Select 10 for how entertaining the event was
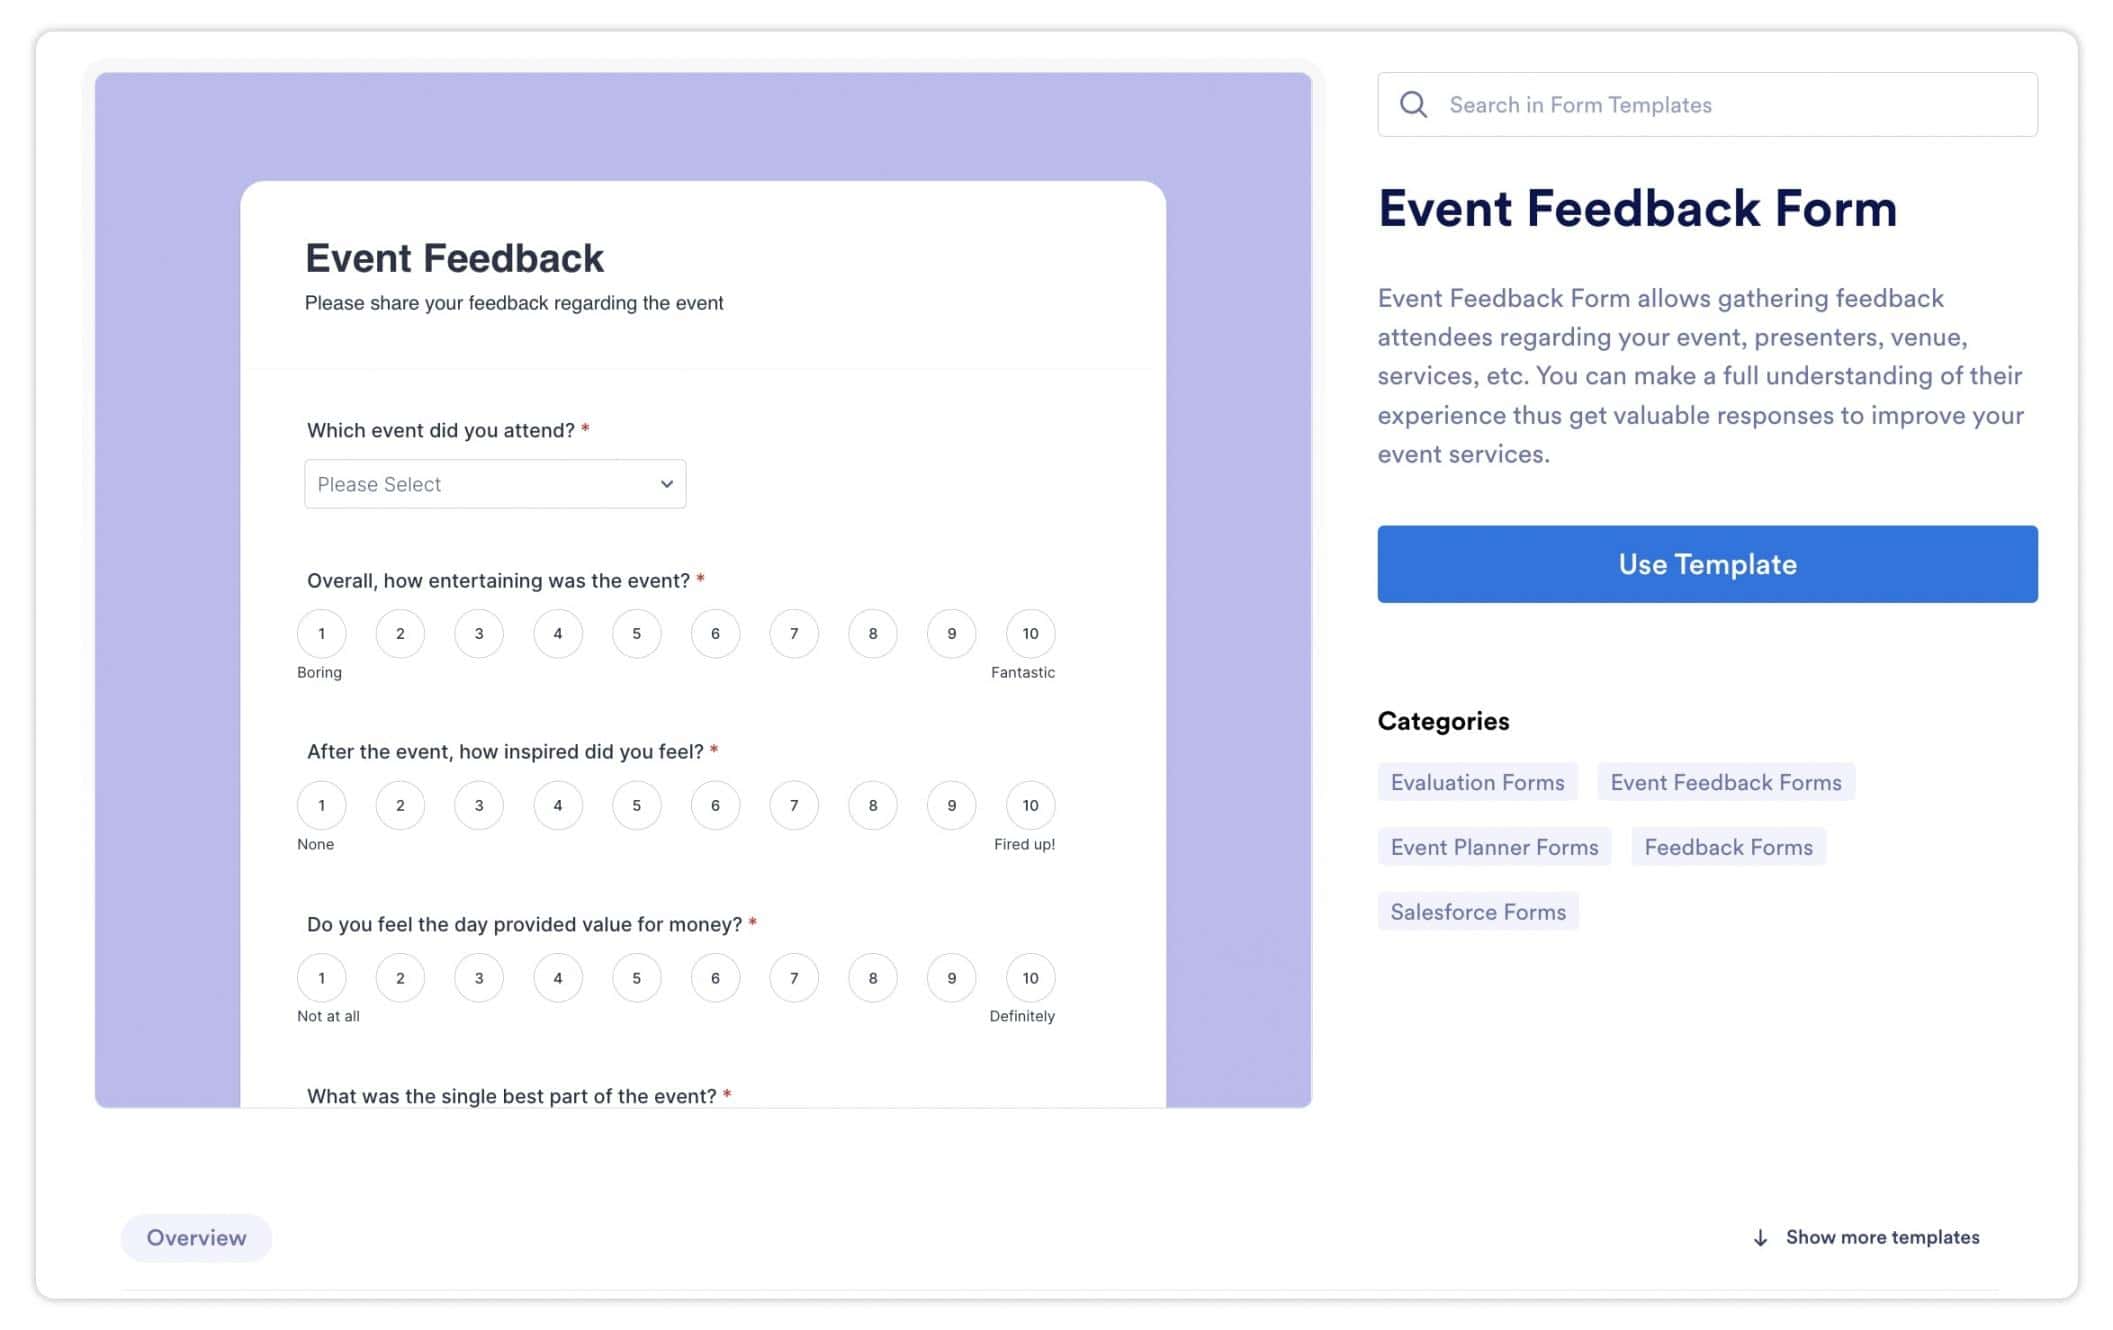 [1030, 634]
